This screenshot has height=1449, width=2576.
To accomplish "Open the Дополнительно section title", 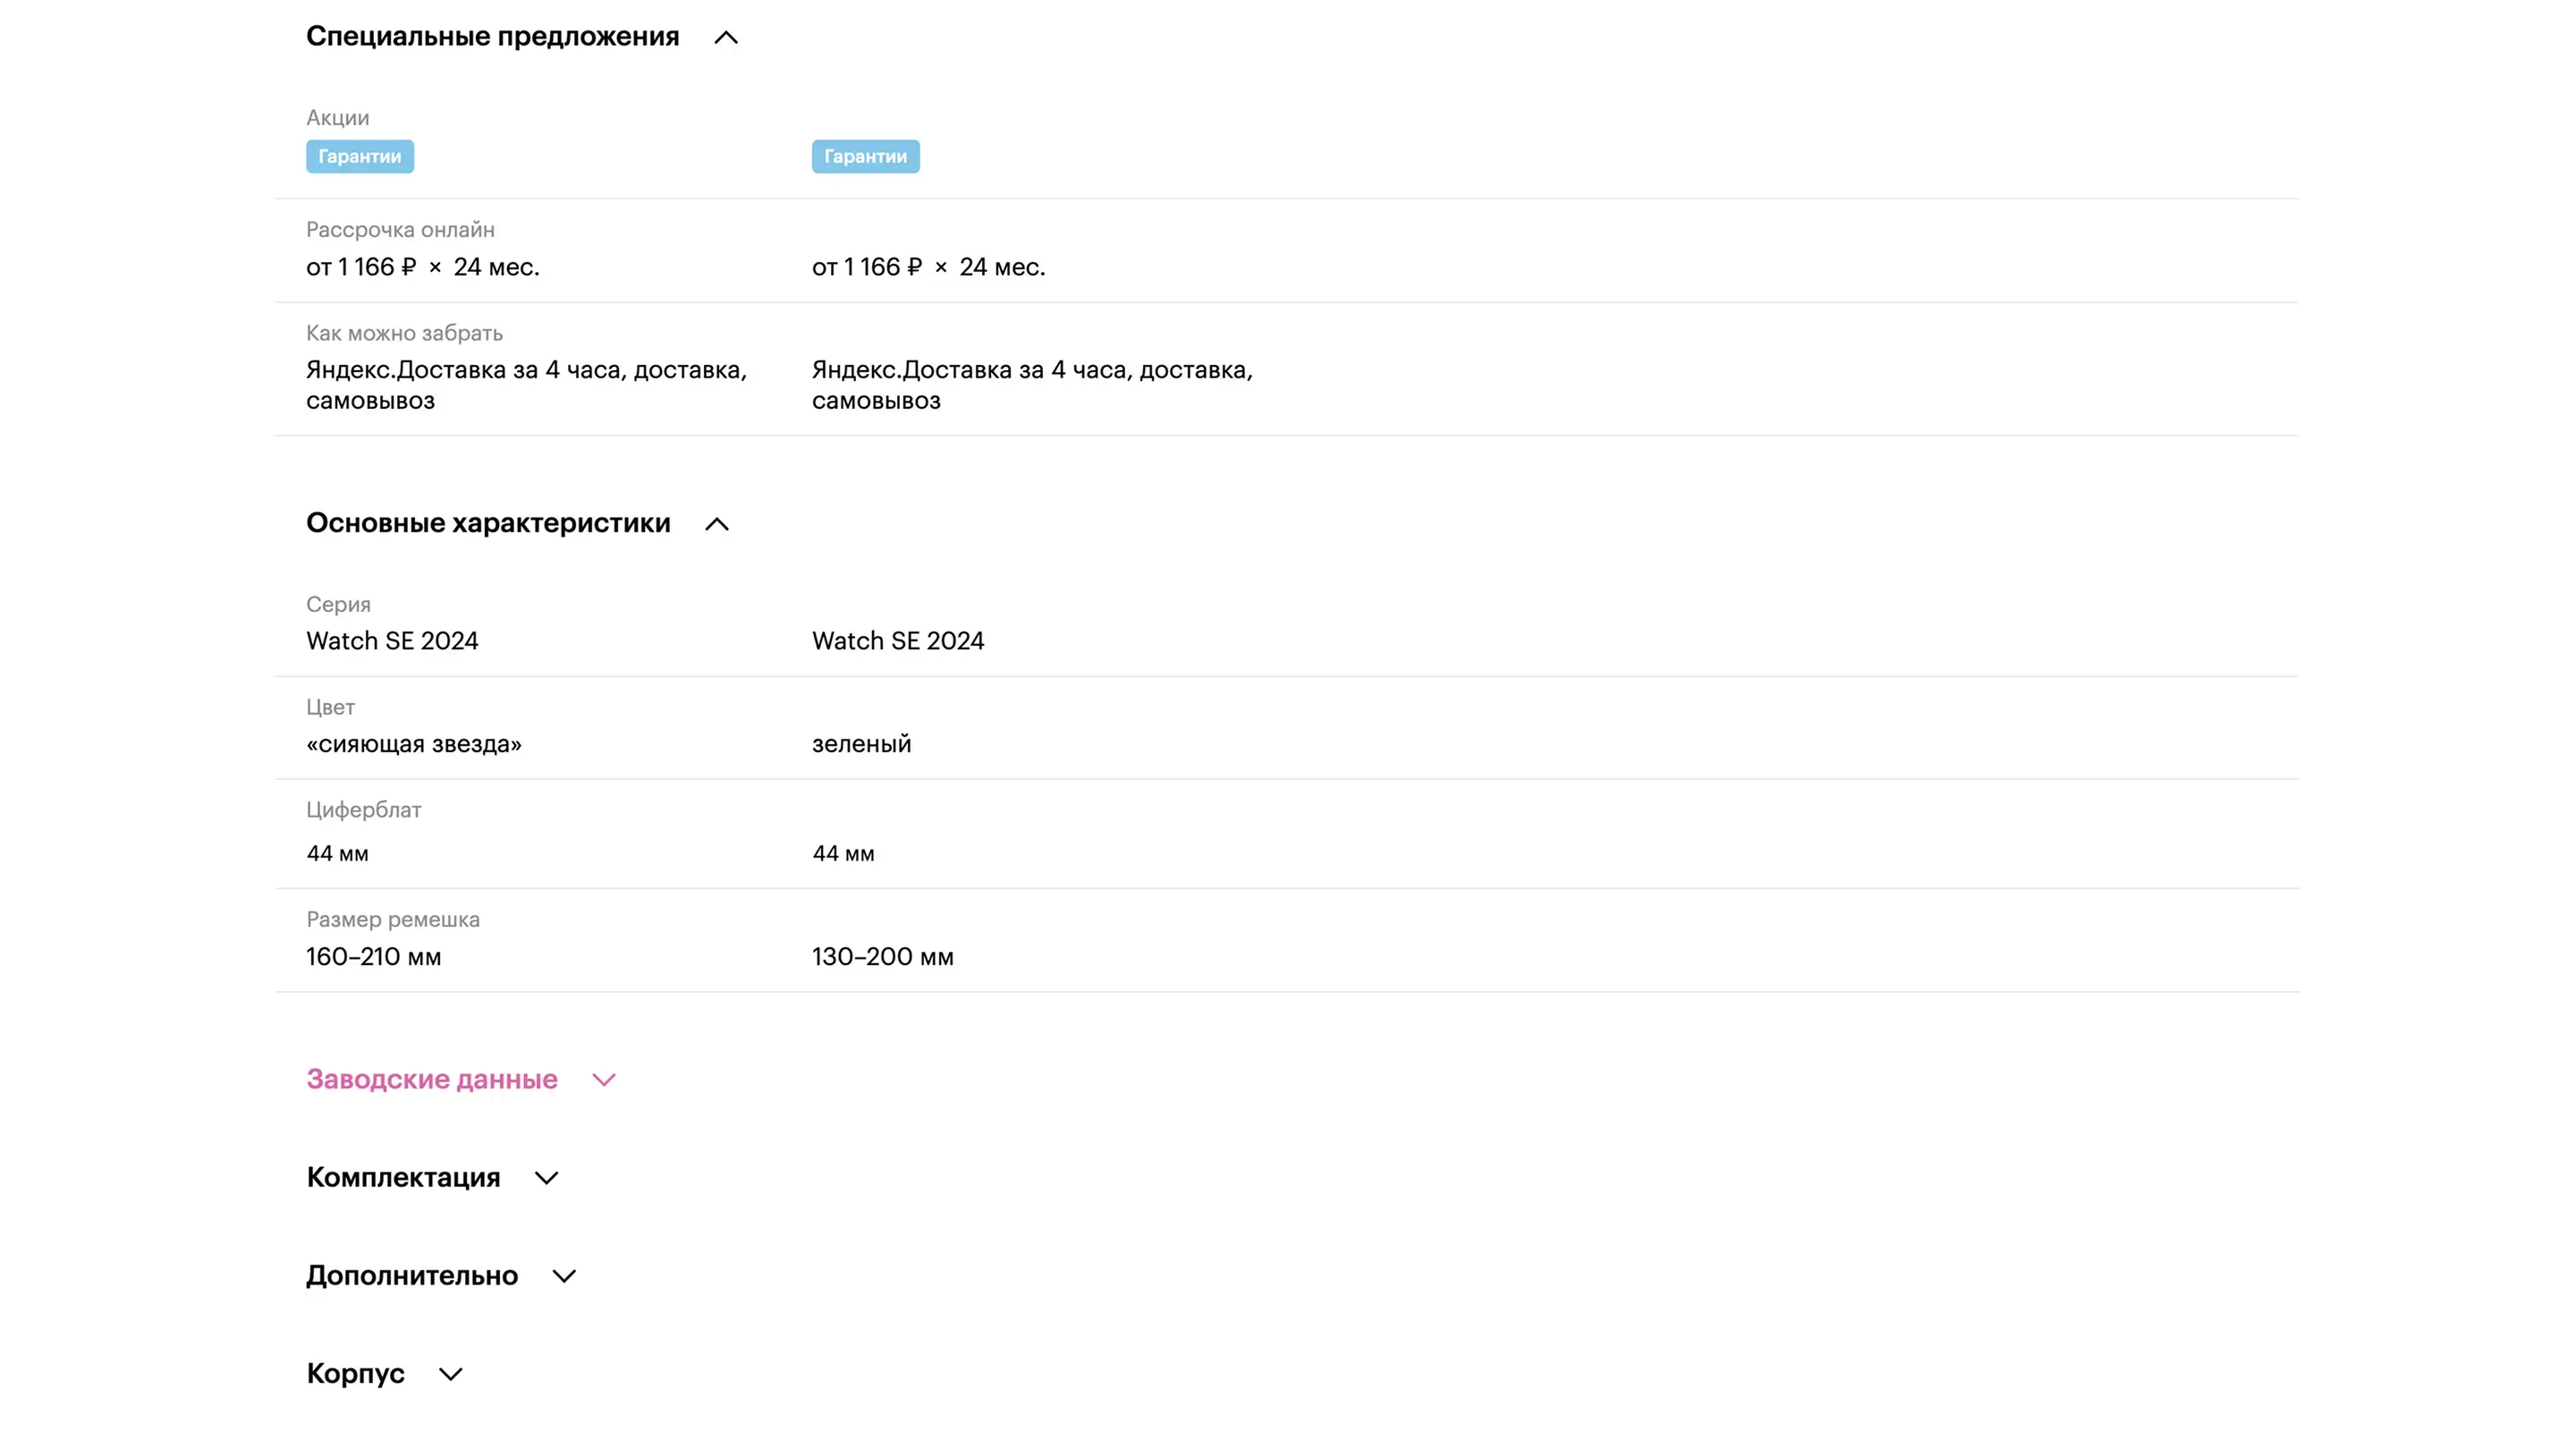I will (x=412, y=1275).
